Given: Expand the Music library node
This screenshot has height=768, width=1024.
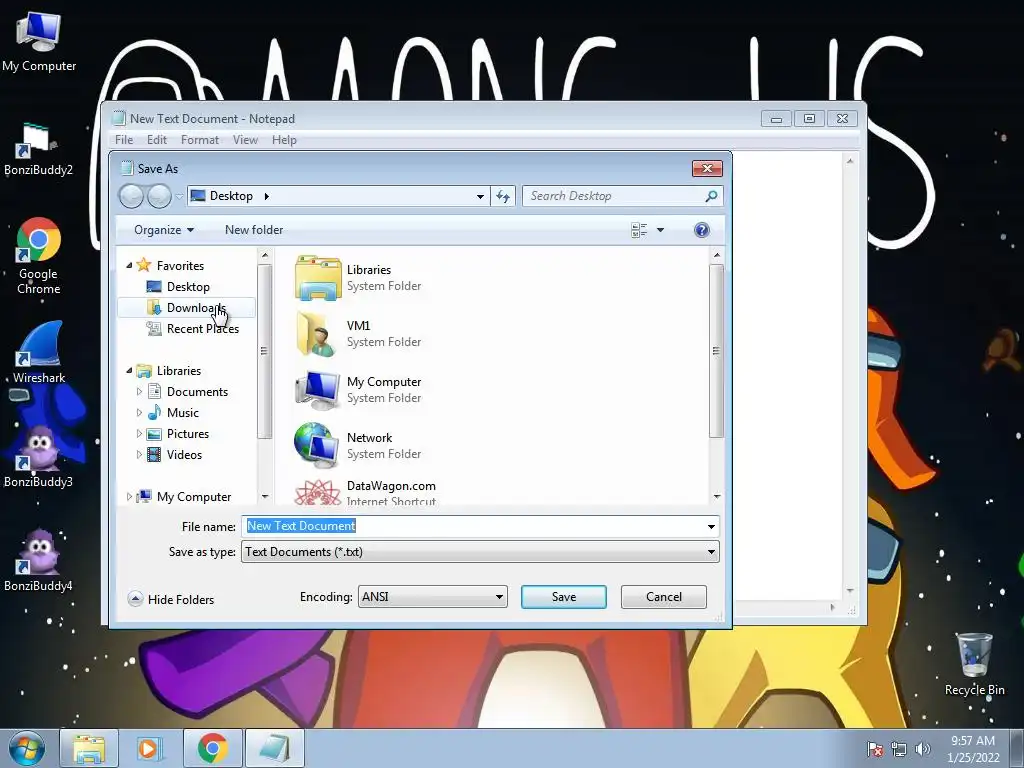Looking at the screenshot, I should point(139,413).
